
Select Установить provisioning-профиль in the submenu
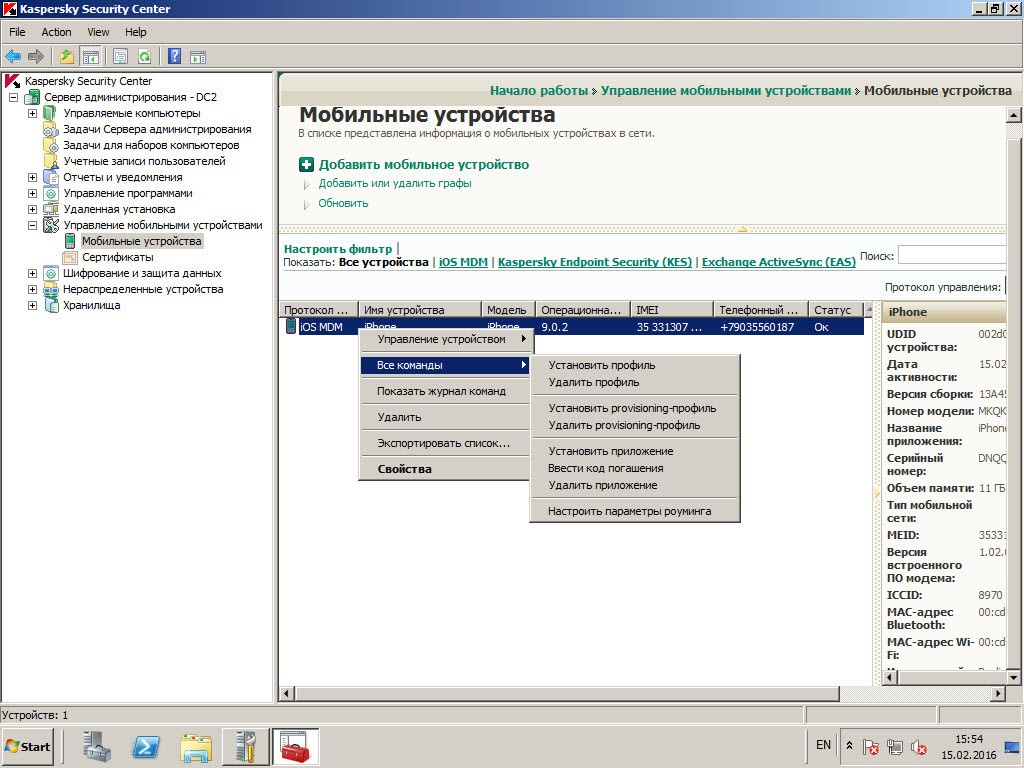pyautogui.click(x=634, y=408)
